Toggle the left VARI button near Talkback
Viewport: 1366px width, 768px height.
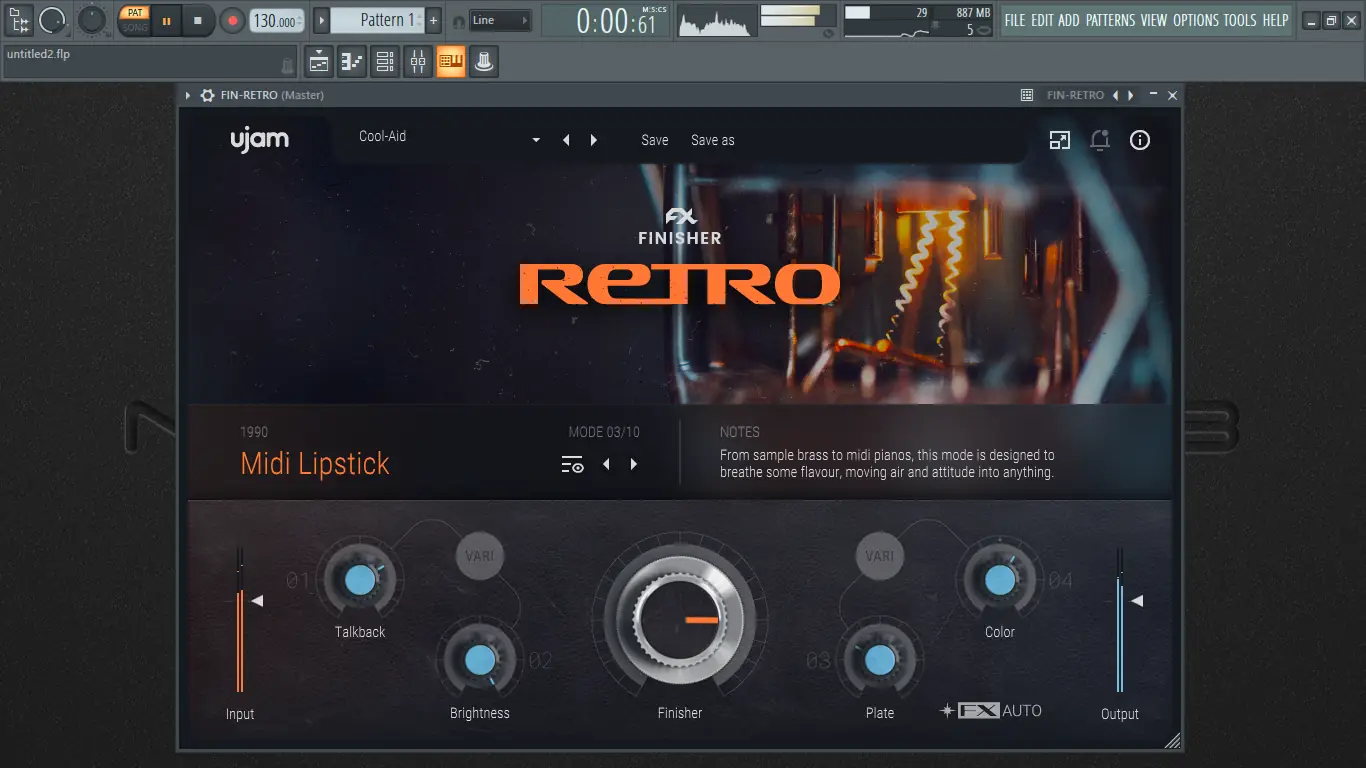480,556
